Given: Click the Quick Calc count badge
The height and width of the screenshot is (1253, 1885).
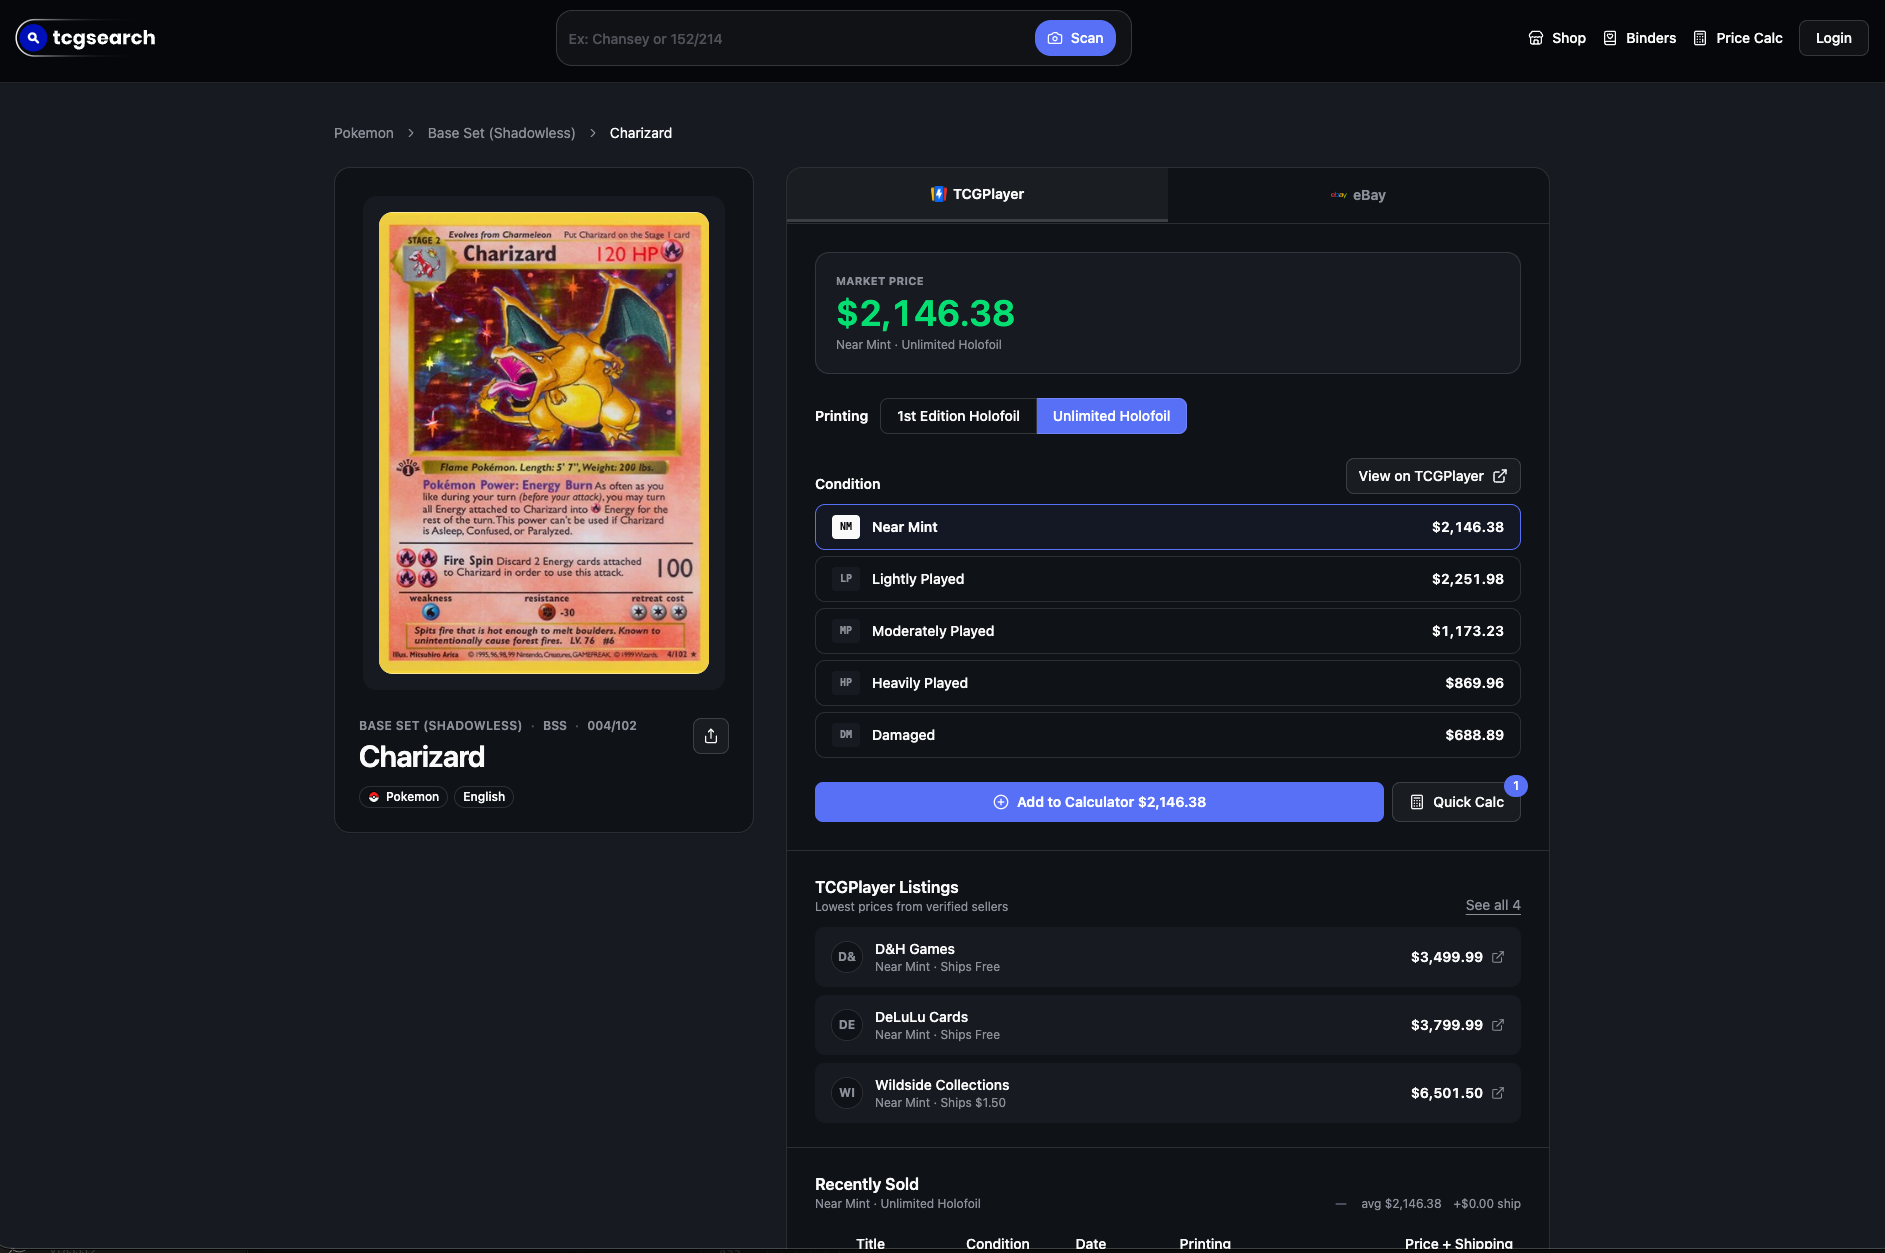Looking at the screenshot, I should tap(1516, 786).
